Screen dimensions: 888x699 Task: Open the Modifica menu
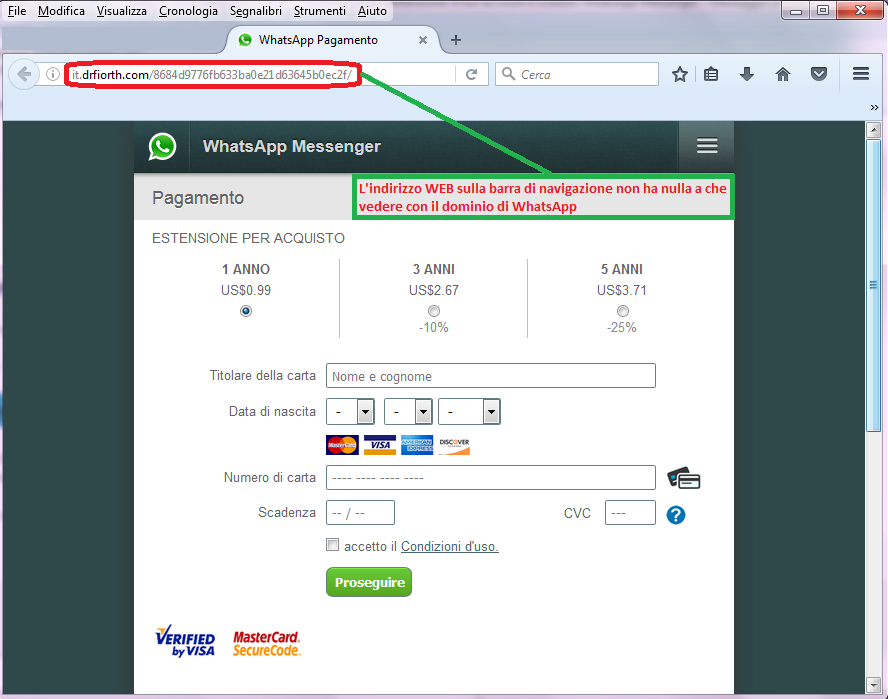pos(61,11)
